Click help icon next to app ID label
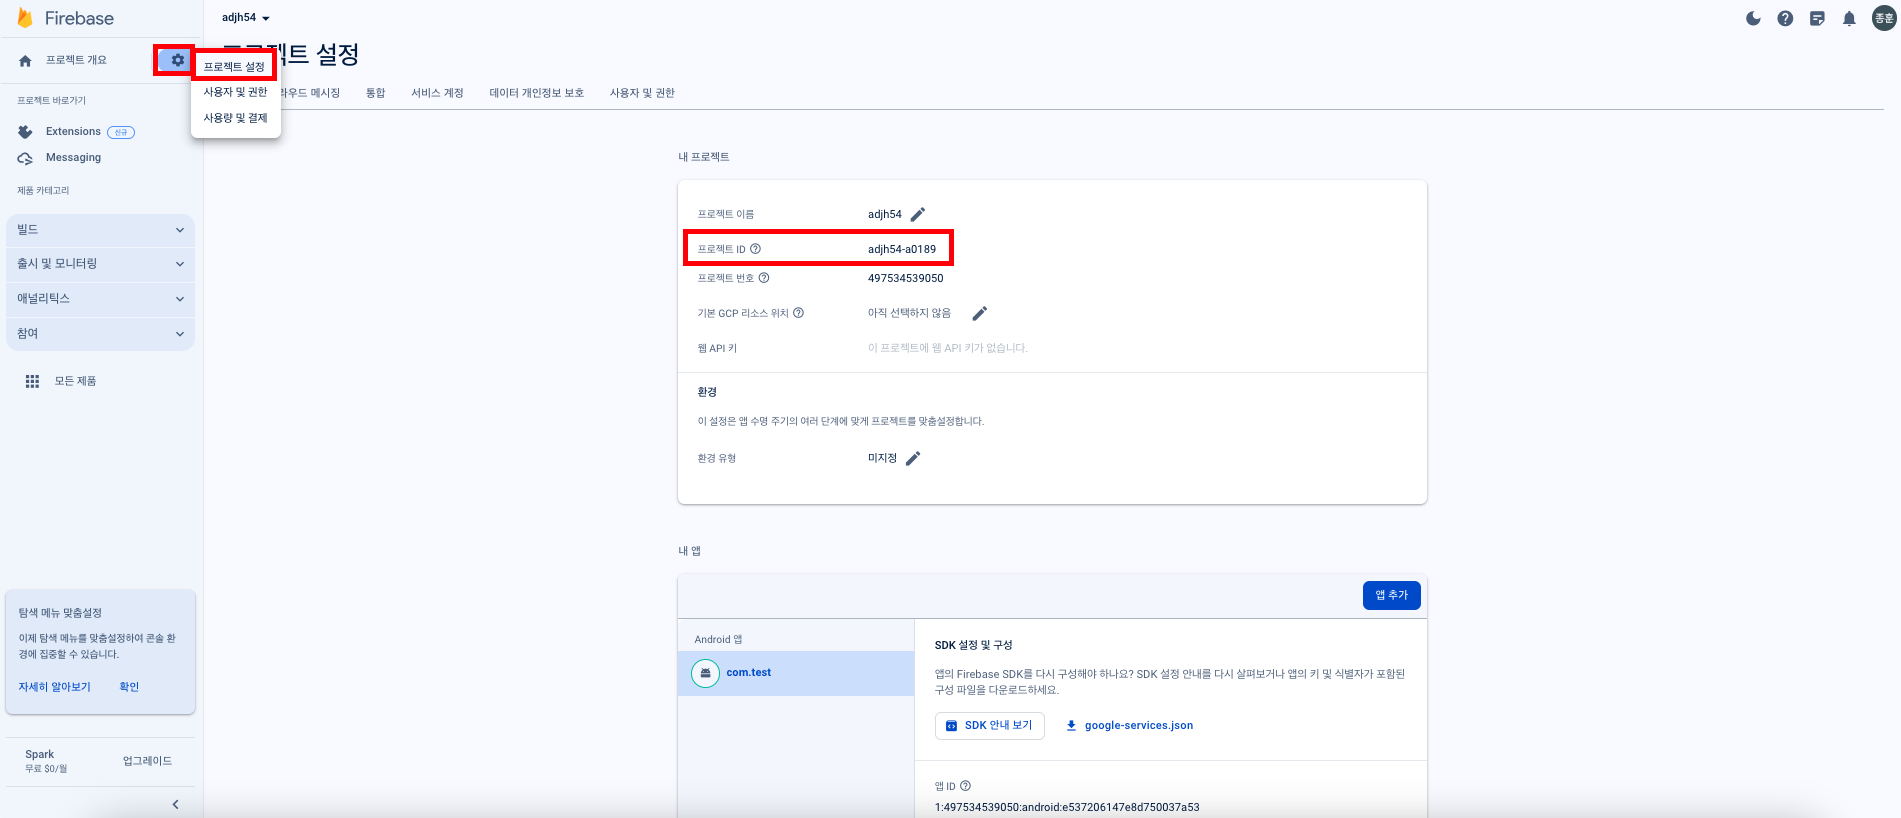The height and width of the screenshot is (818, 1901). 965,786
